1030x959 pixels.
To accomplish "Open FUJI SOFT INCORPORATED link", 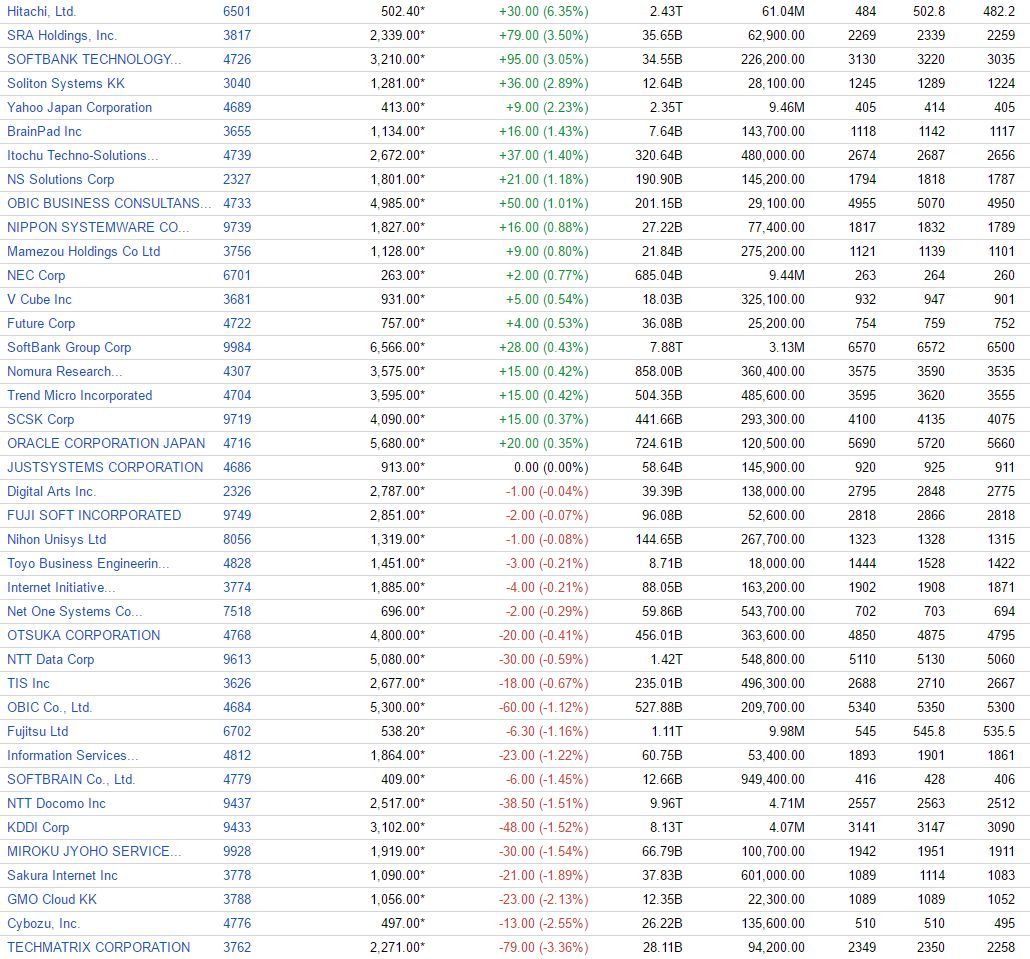I will (94, 515).
